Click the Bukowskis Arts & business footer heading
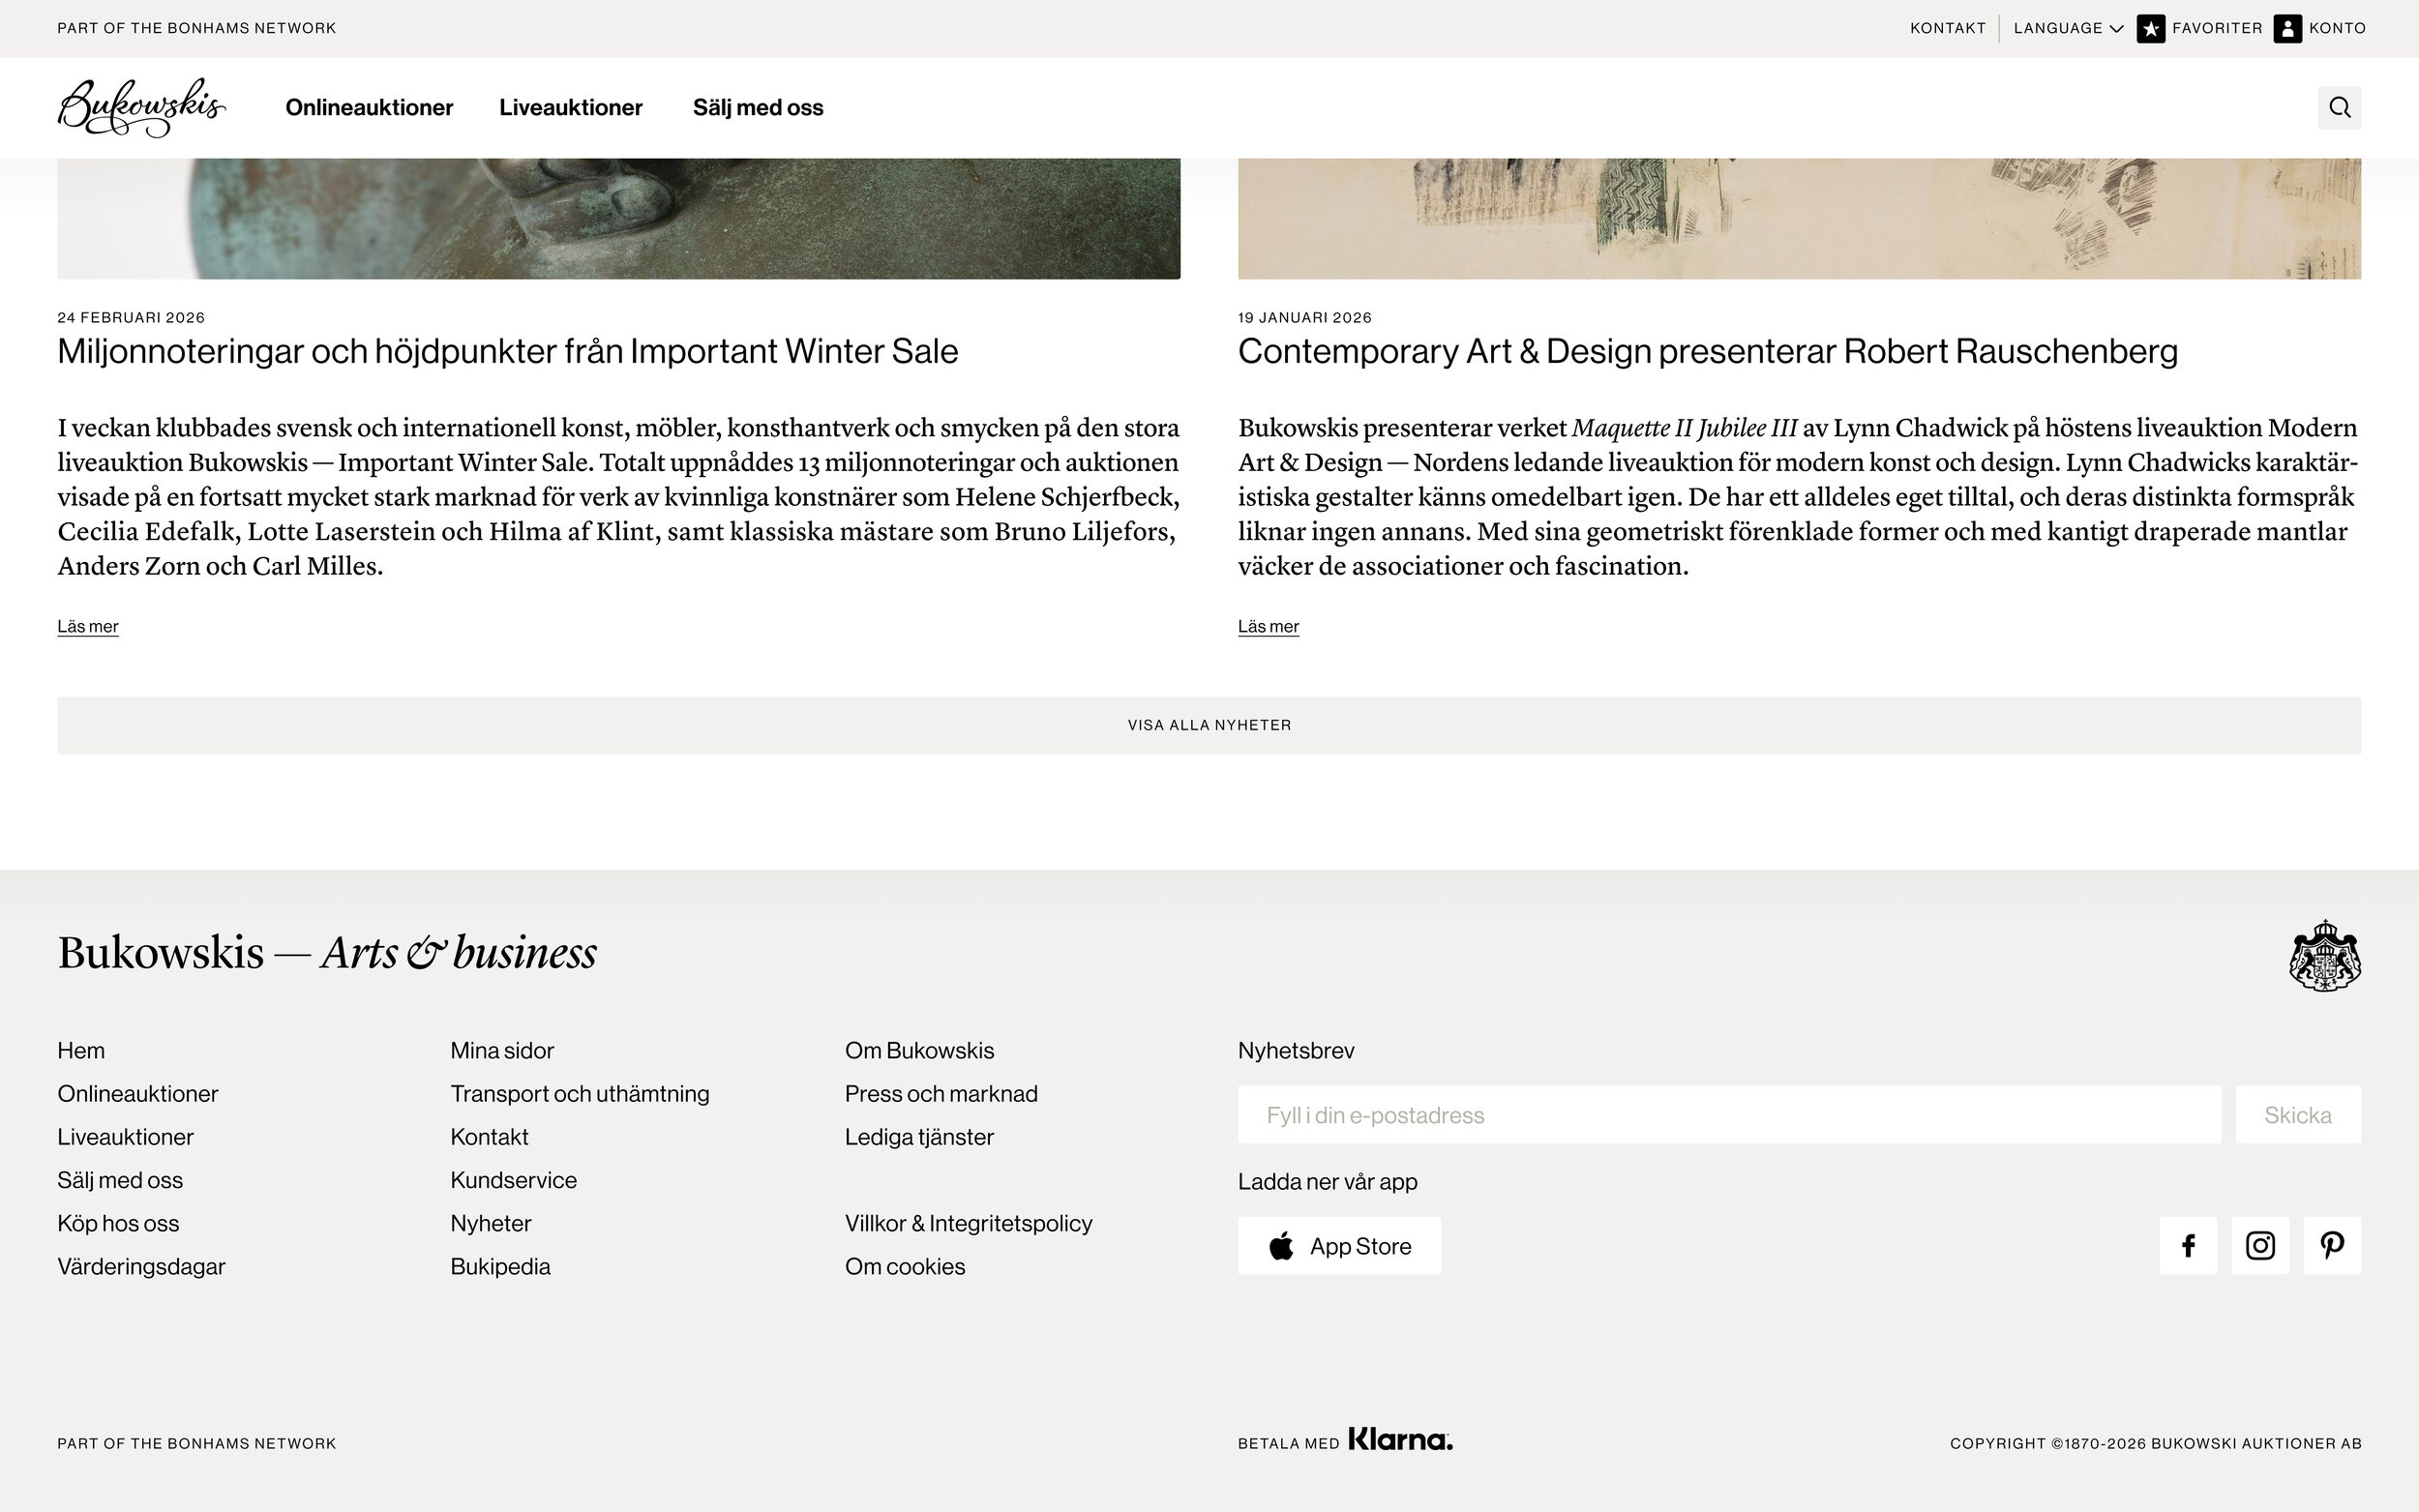The height and width of the screenshot is (1512, 2419). [x=327, y=952]
